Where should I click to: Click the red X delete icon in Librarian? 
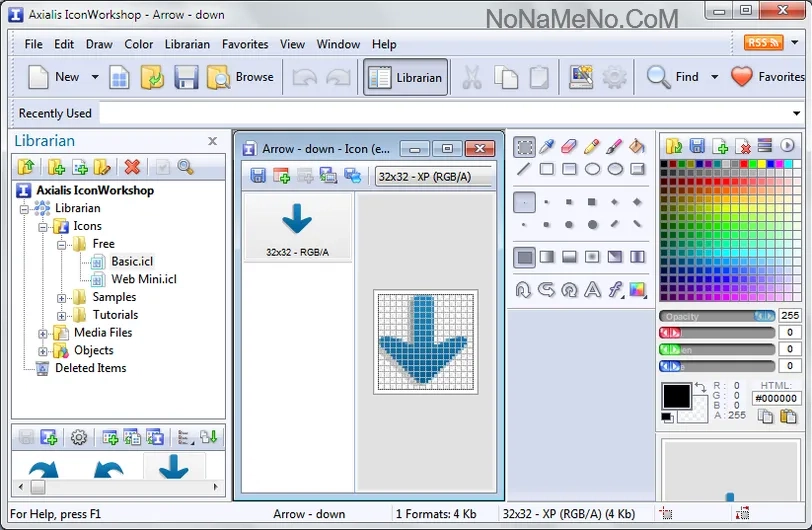[x=131, y=167]
